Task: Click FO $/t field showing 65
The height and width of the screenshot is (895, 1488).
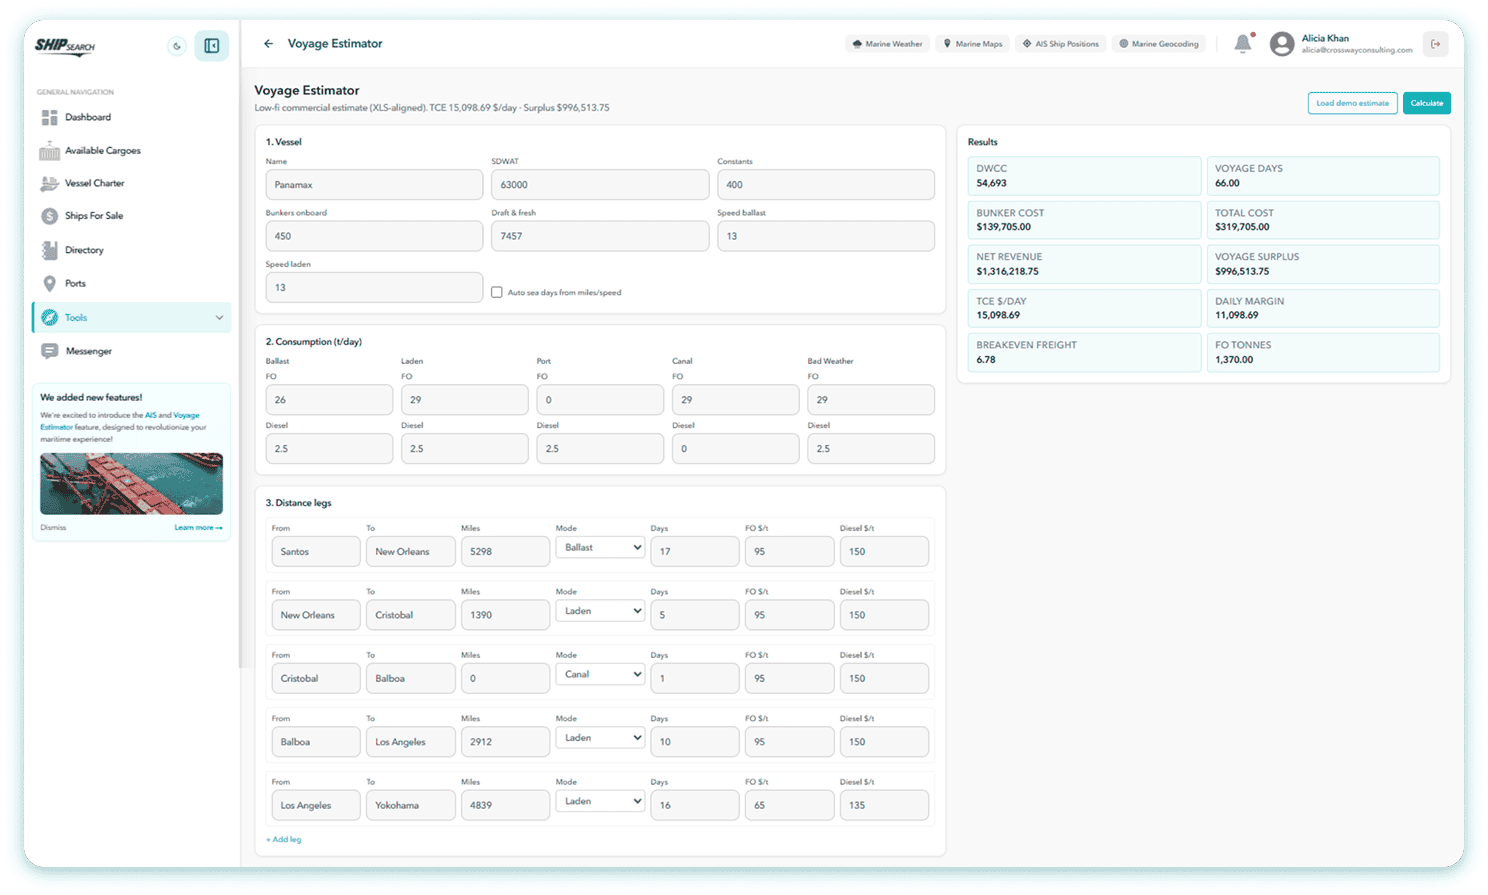Action: click(789, 806)
